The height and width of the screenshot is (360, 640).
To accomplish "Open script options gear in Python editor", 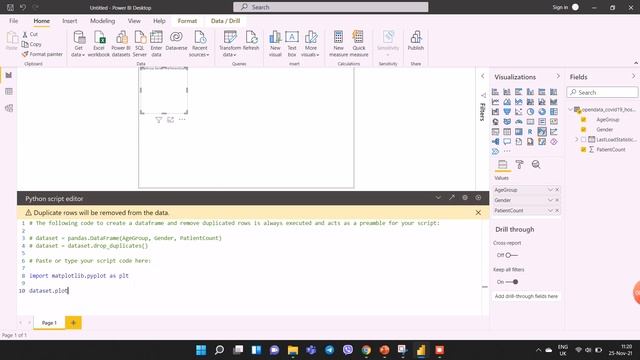I will (x=465, y=198).
